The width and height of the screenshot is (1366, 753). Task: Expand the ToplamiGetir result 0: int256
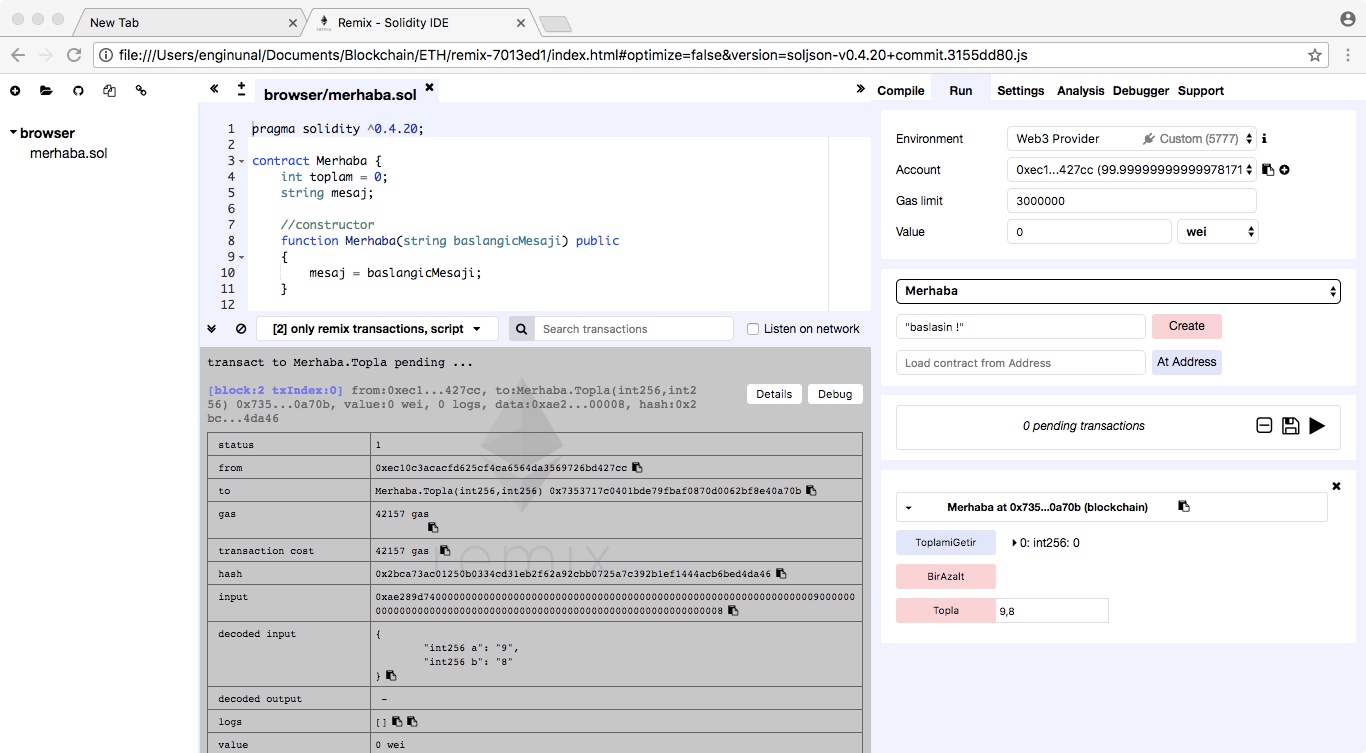click(x=1015, y=543)
